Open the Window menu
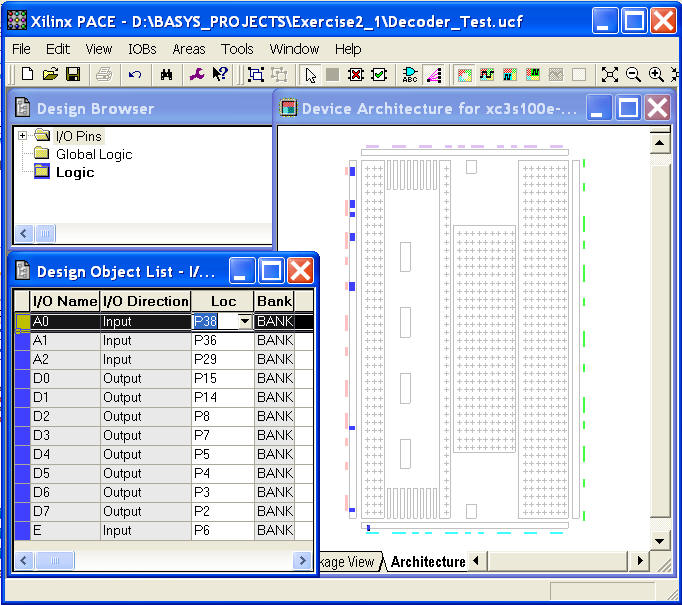Screen dimensions: 682x605 [294, 49]
